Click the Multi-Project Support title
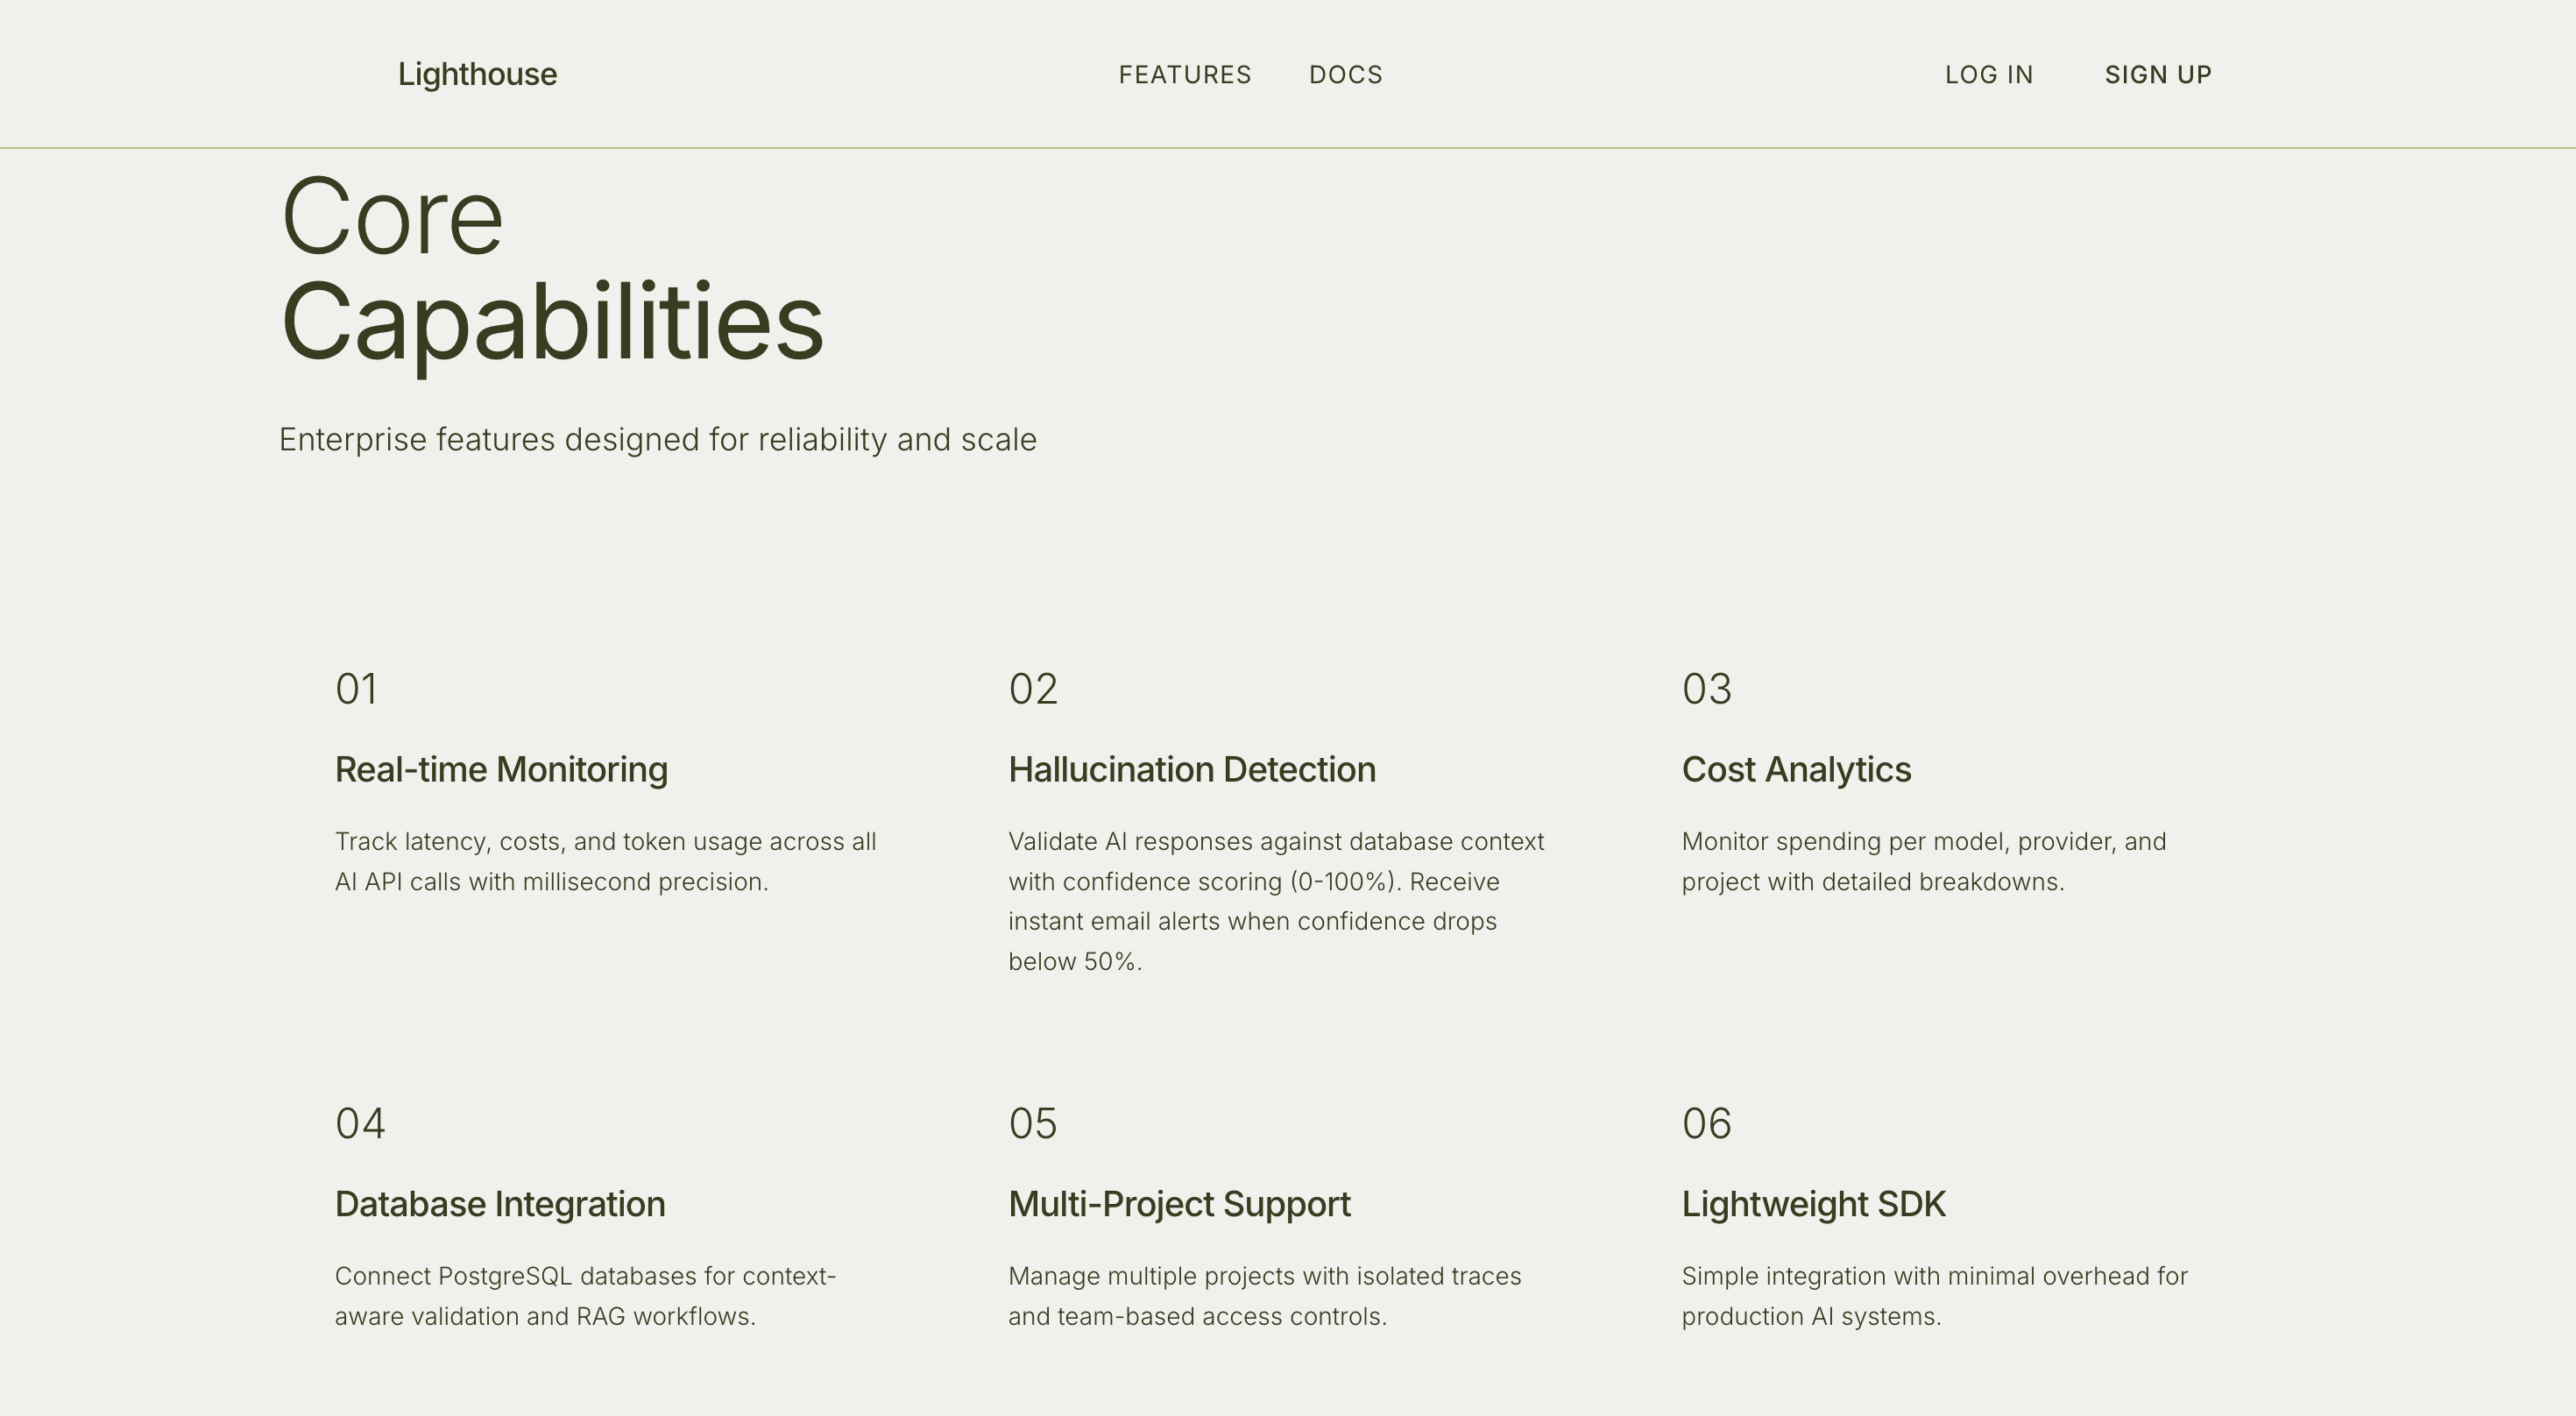This screenshot has height=1416, width=2576. point(1178,1204)
